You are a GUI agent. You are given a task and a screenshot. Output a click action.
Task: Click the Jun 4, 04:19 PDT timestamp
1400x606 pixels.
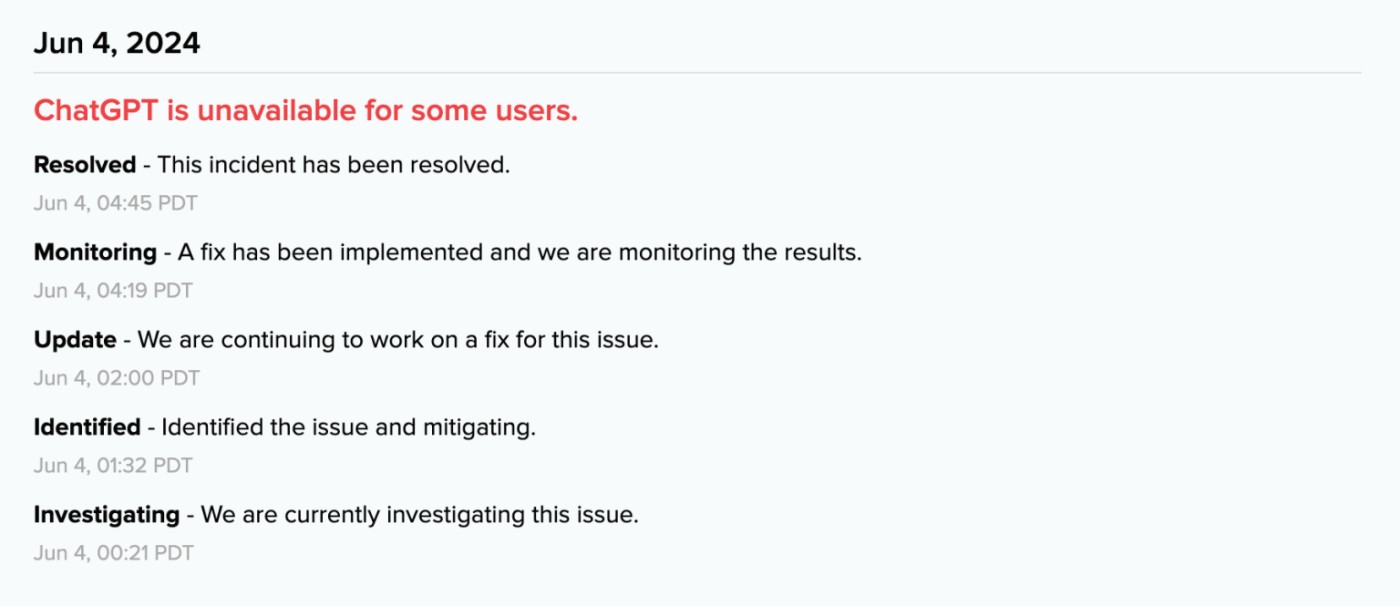(113, 291)
